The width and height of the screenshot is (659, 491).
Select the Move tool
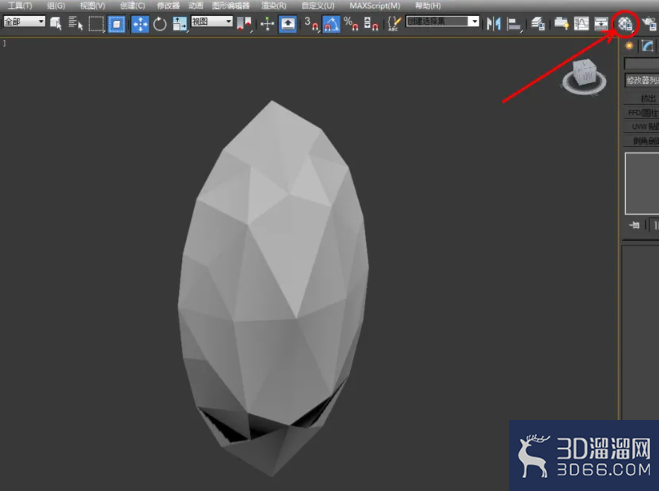click(x=140, y=24)
